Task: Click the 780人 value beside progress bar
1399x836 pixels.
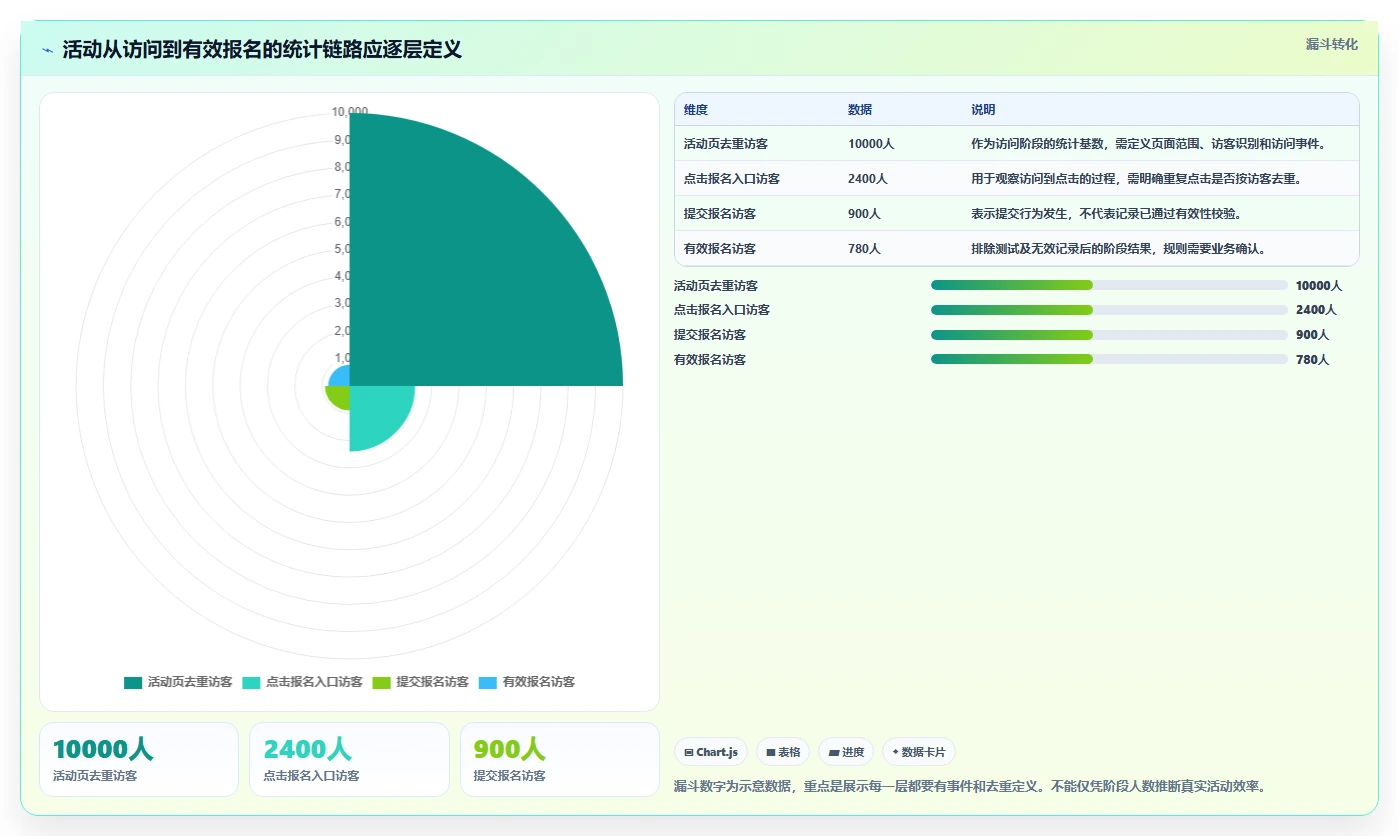Action: click(1313, 360)
